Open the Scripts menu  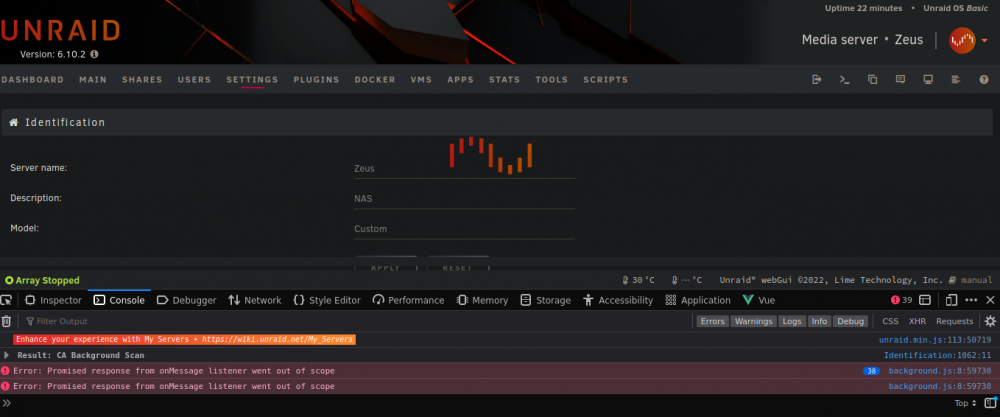point(605,80)
